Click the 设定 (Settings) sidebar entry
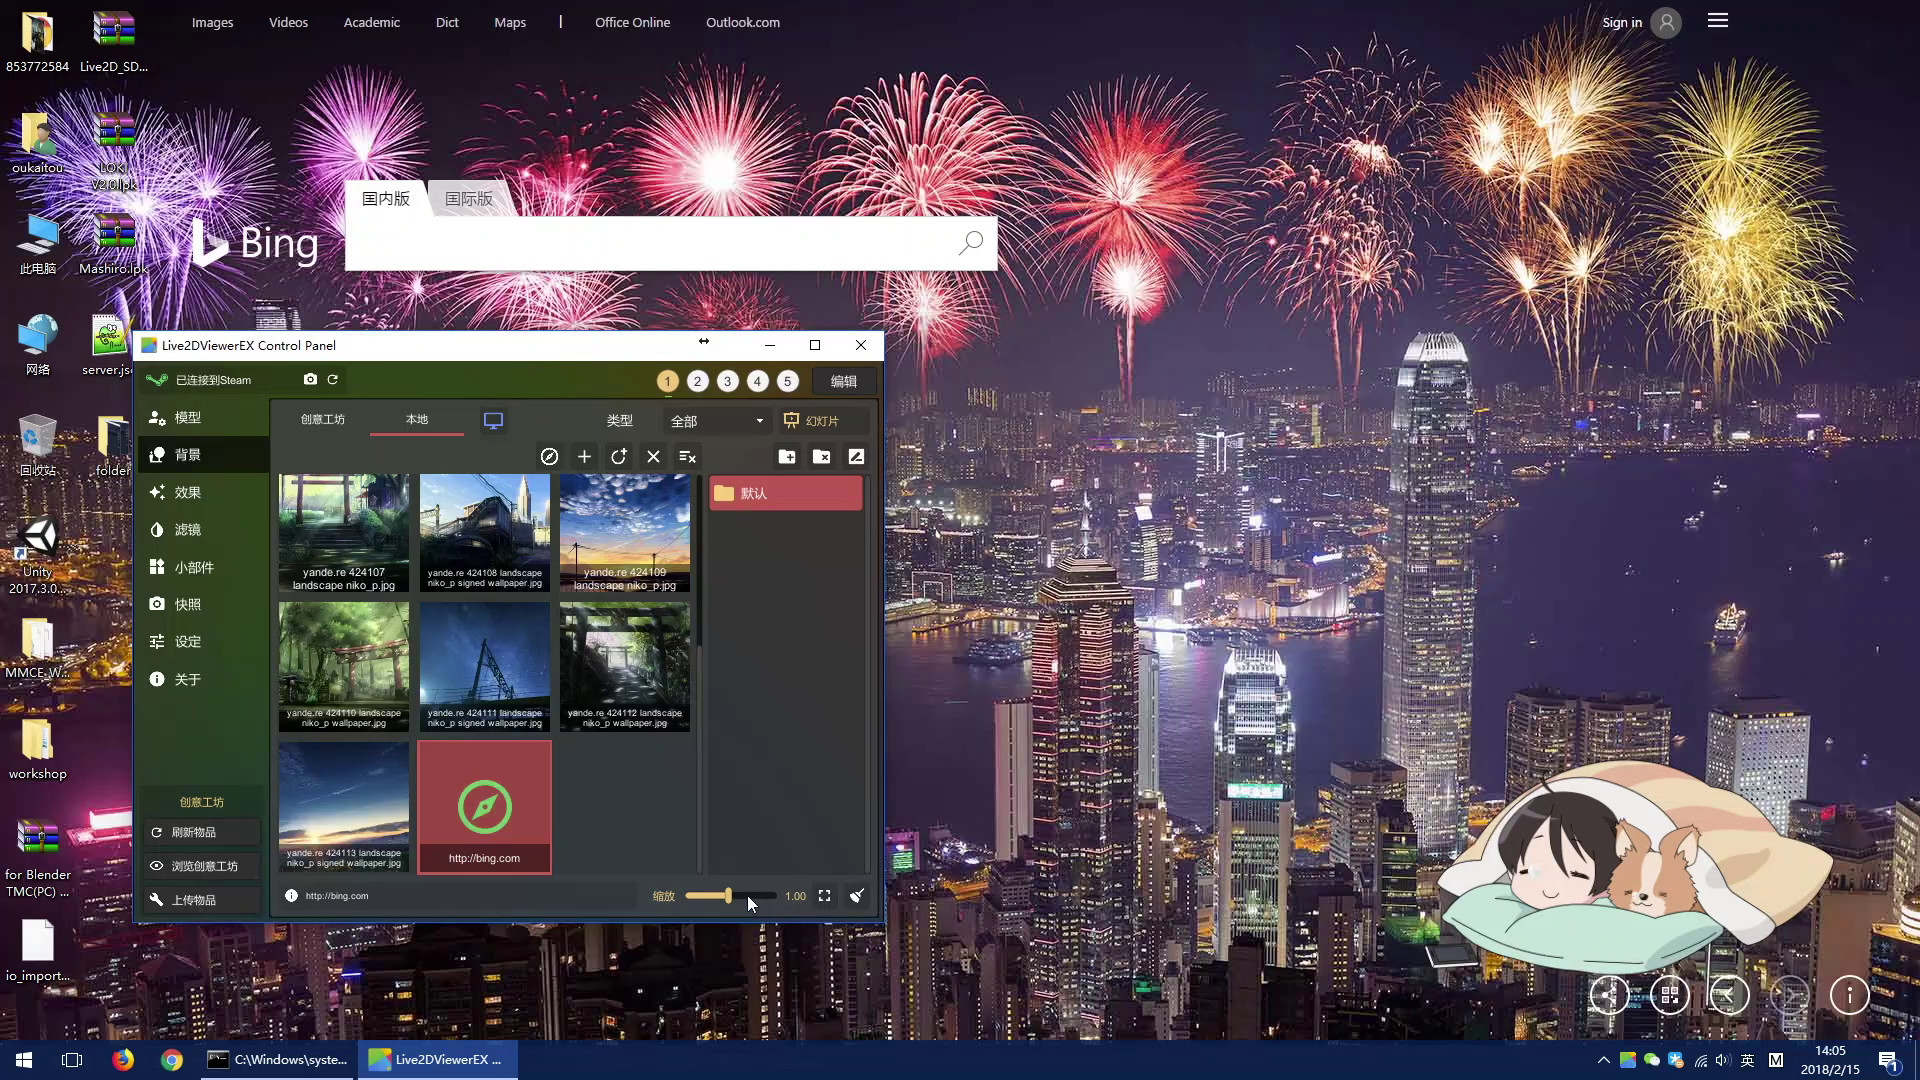This screenshot has width=1920, height=1080. click(x=186, y=641)
